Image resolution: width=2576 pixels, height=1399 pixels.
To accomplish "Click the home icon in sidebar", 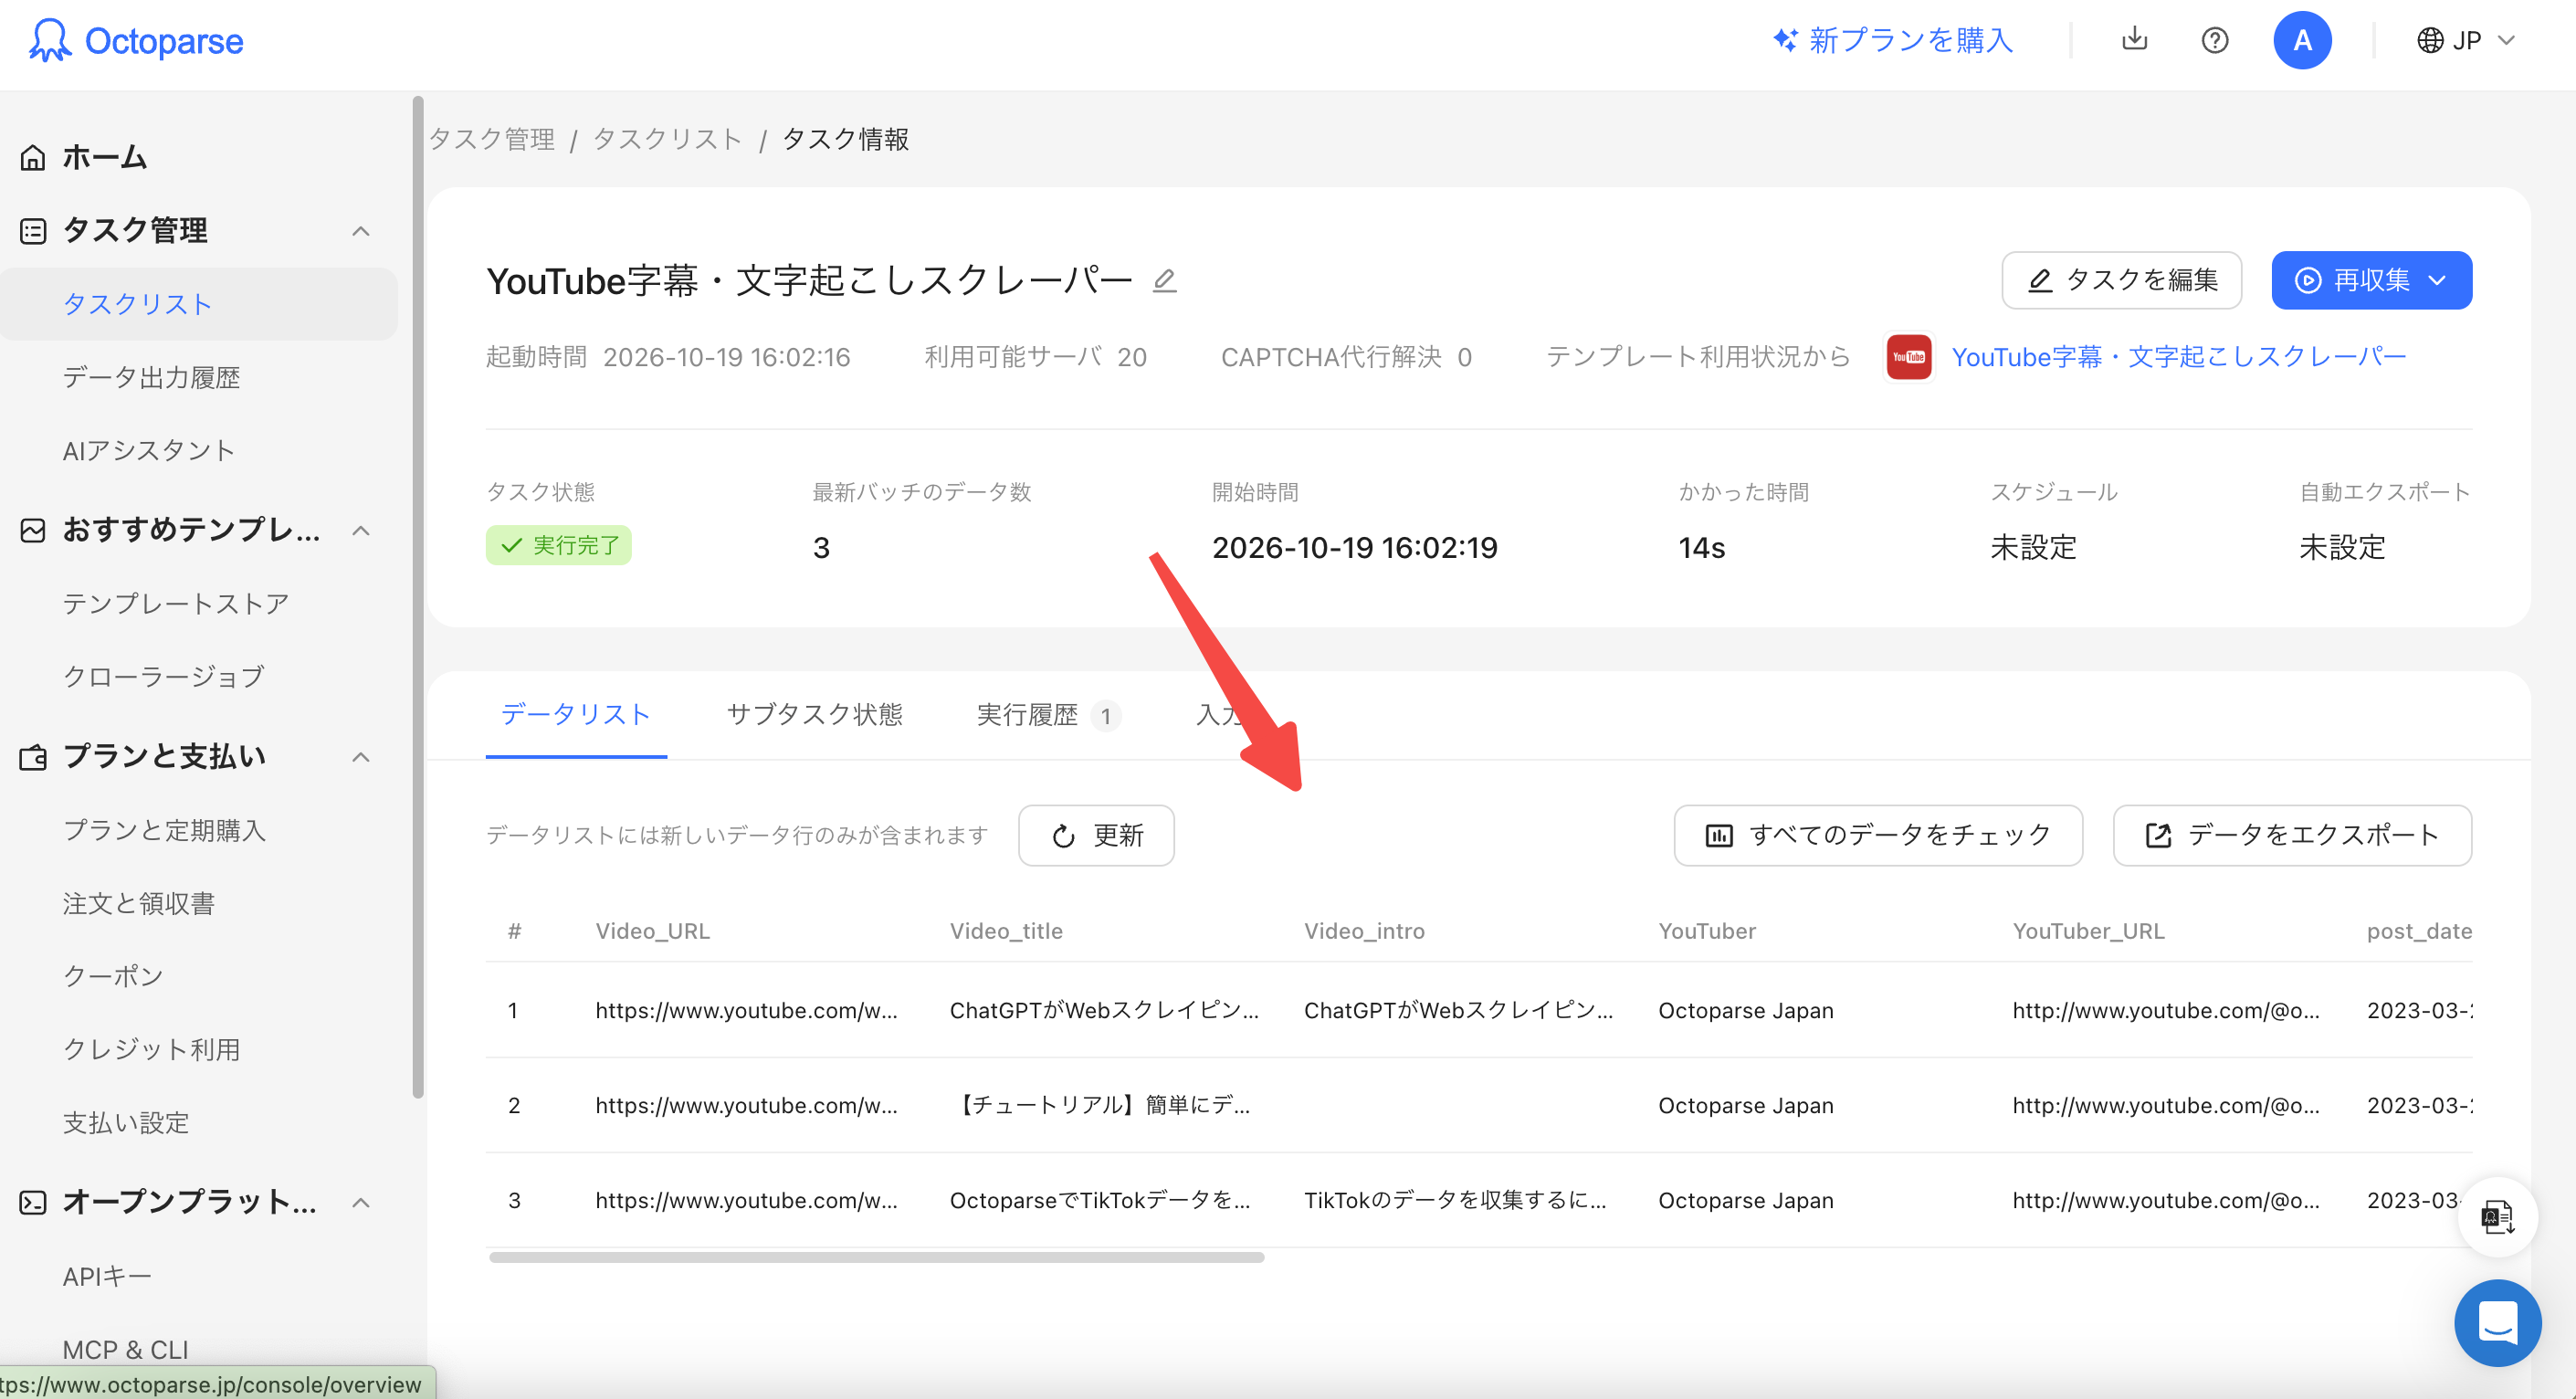I will click(x=33, y=158).
